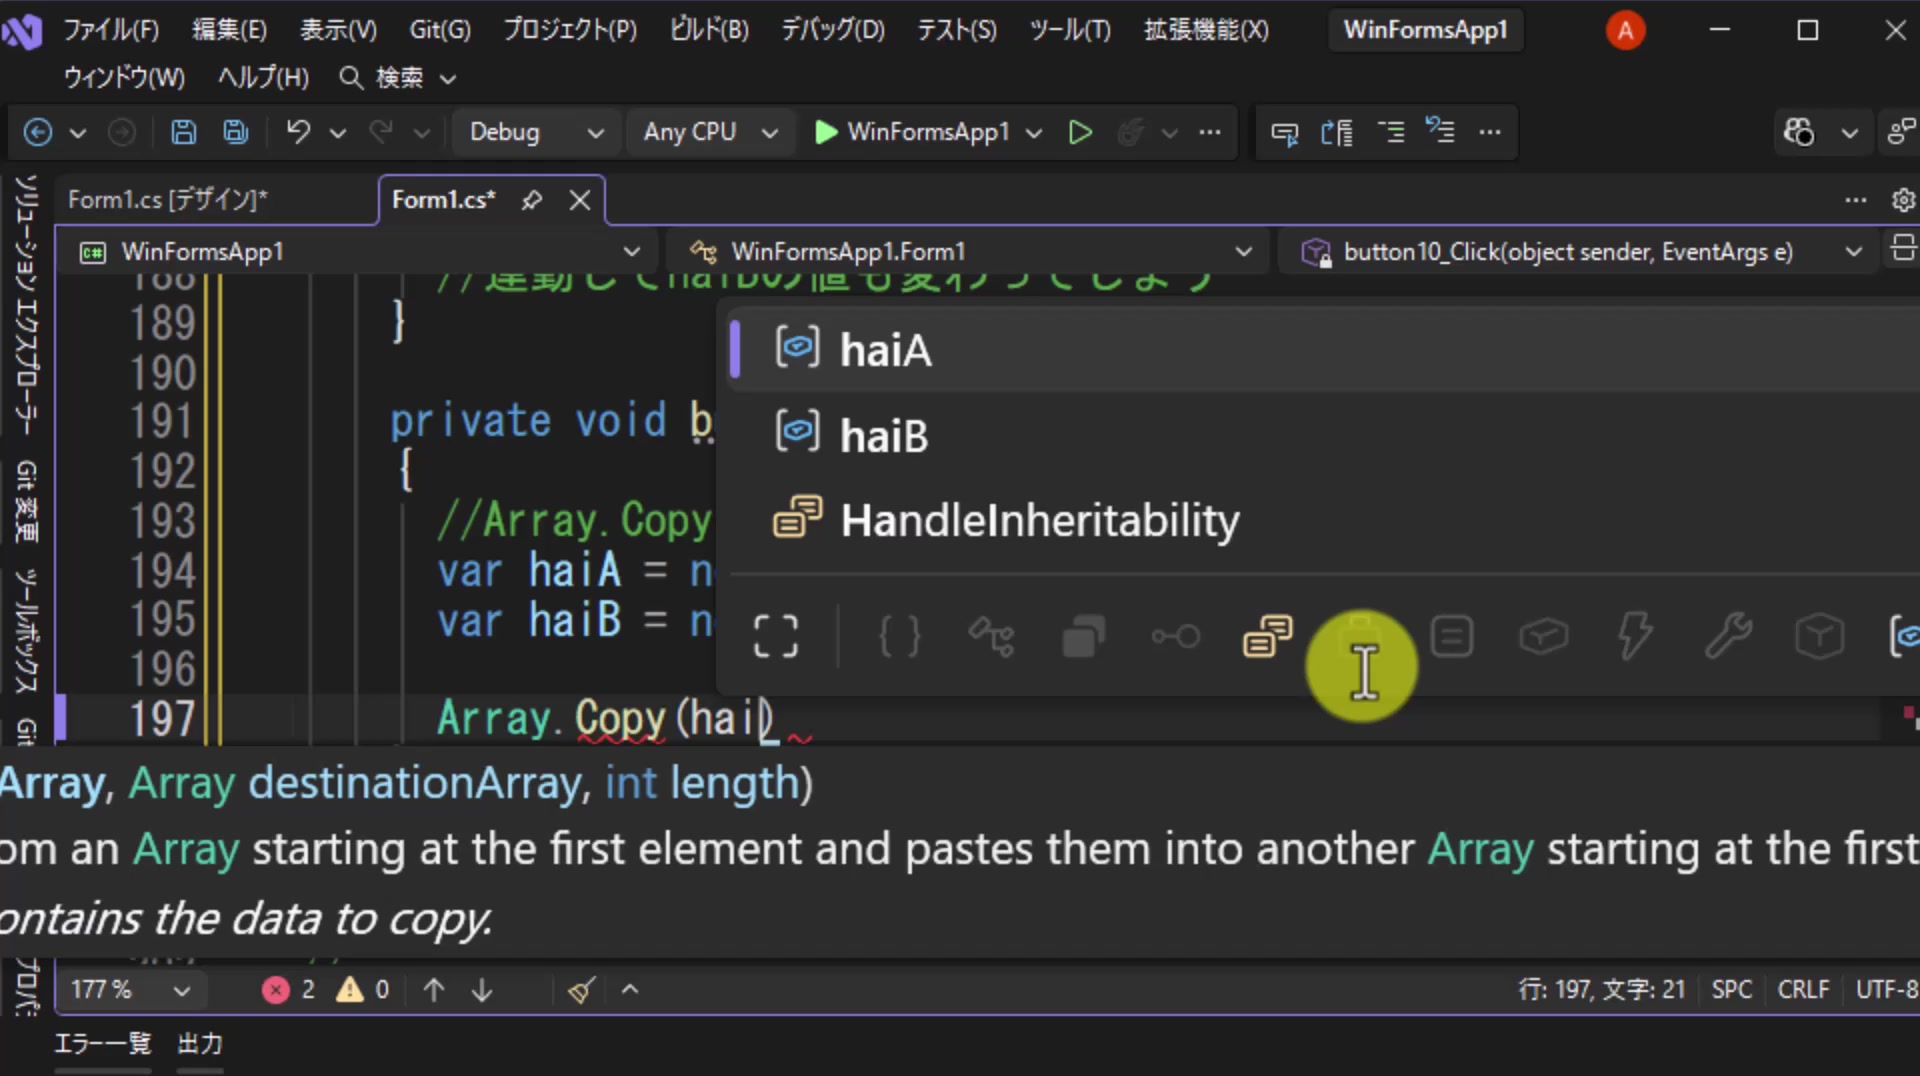Open the Debug configuration dropdown
The height and width of the screenshot is (1076, 1920).
tap(537, 132)
